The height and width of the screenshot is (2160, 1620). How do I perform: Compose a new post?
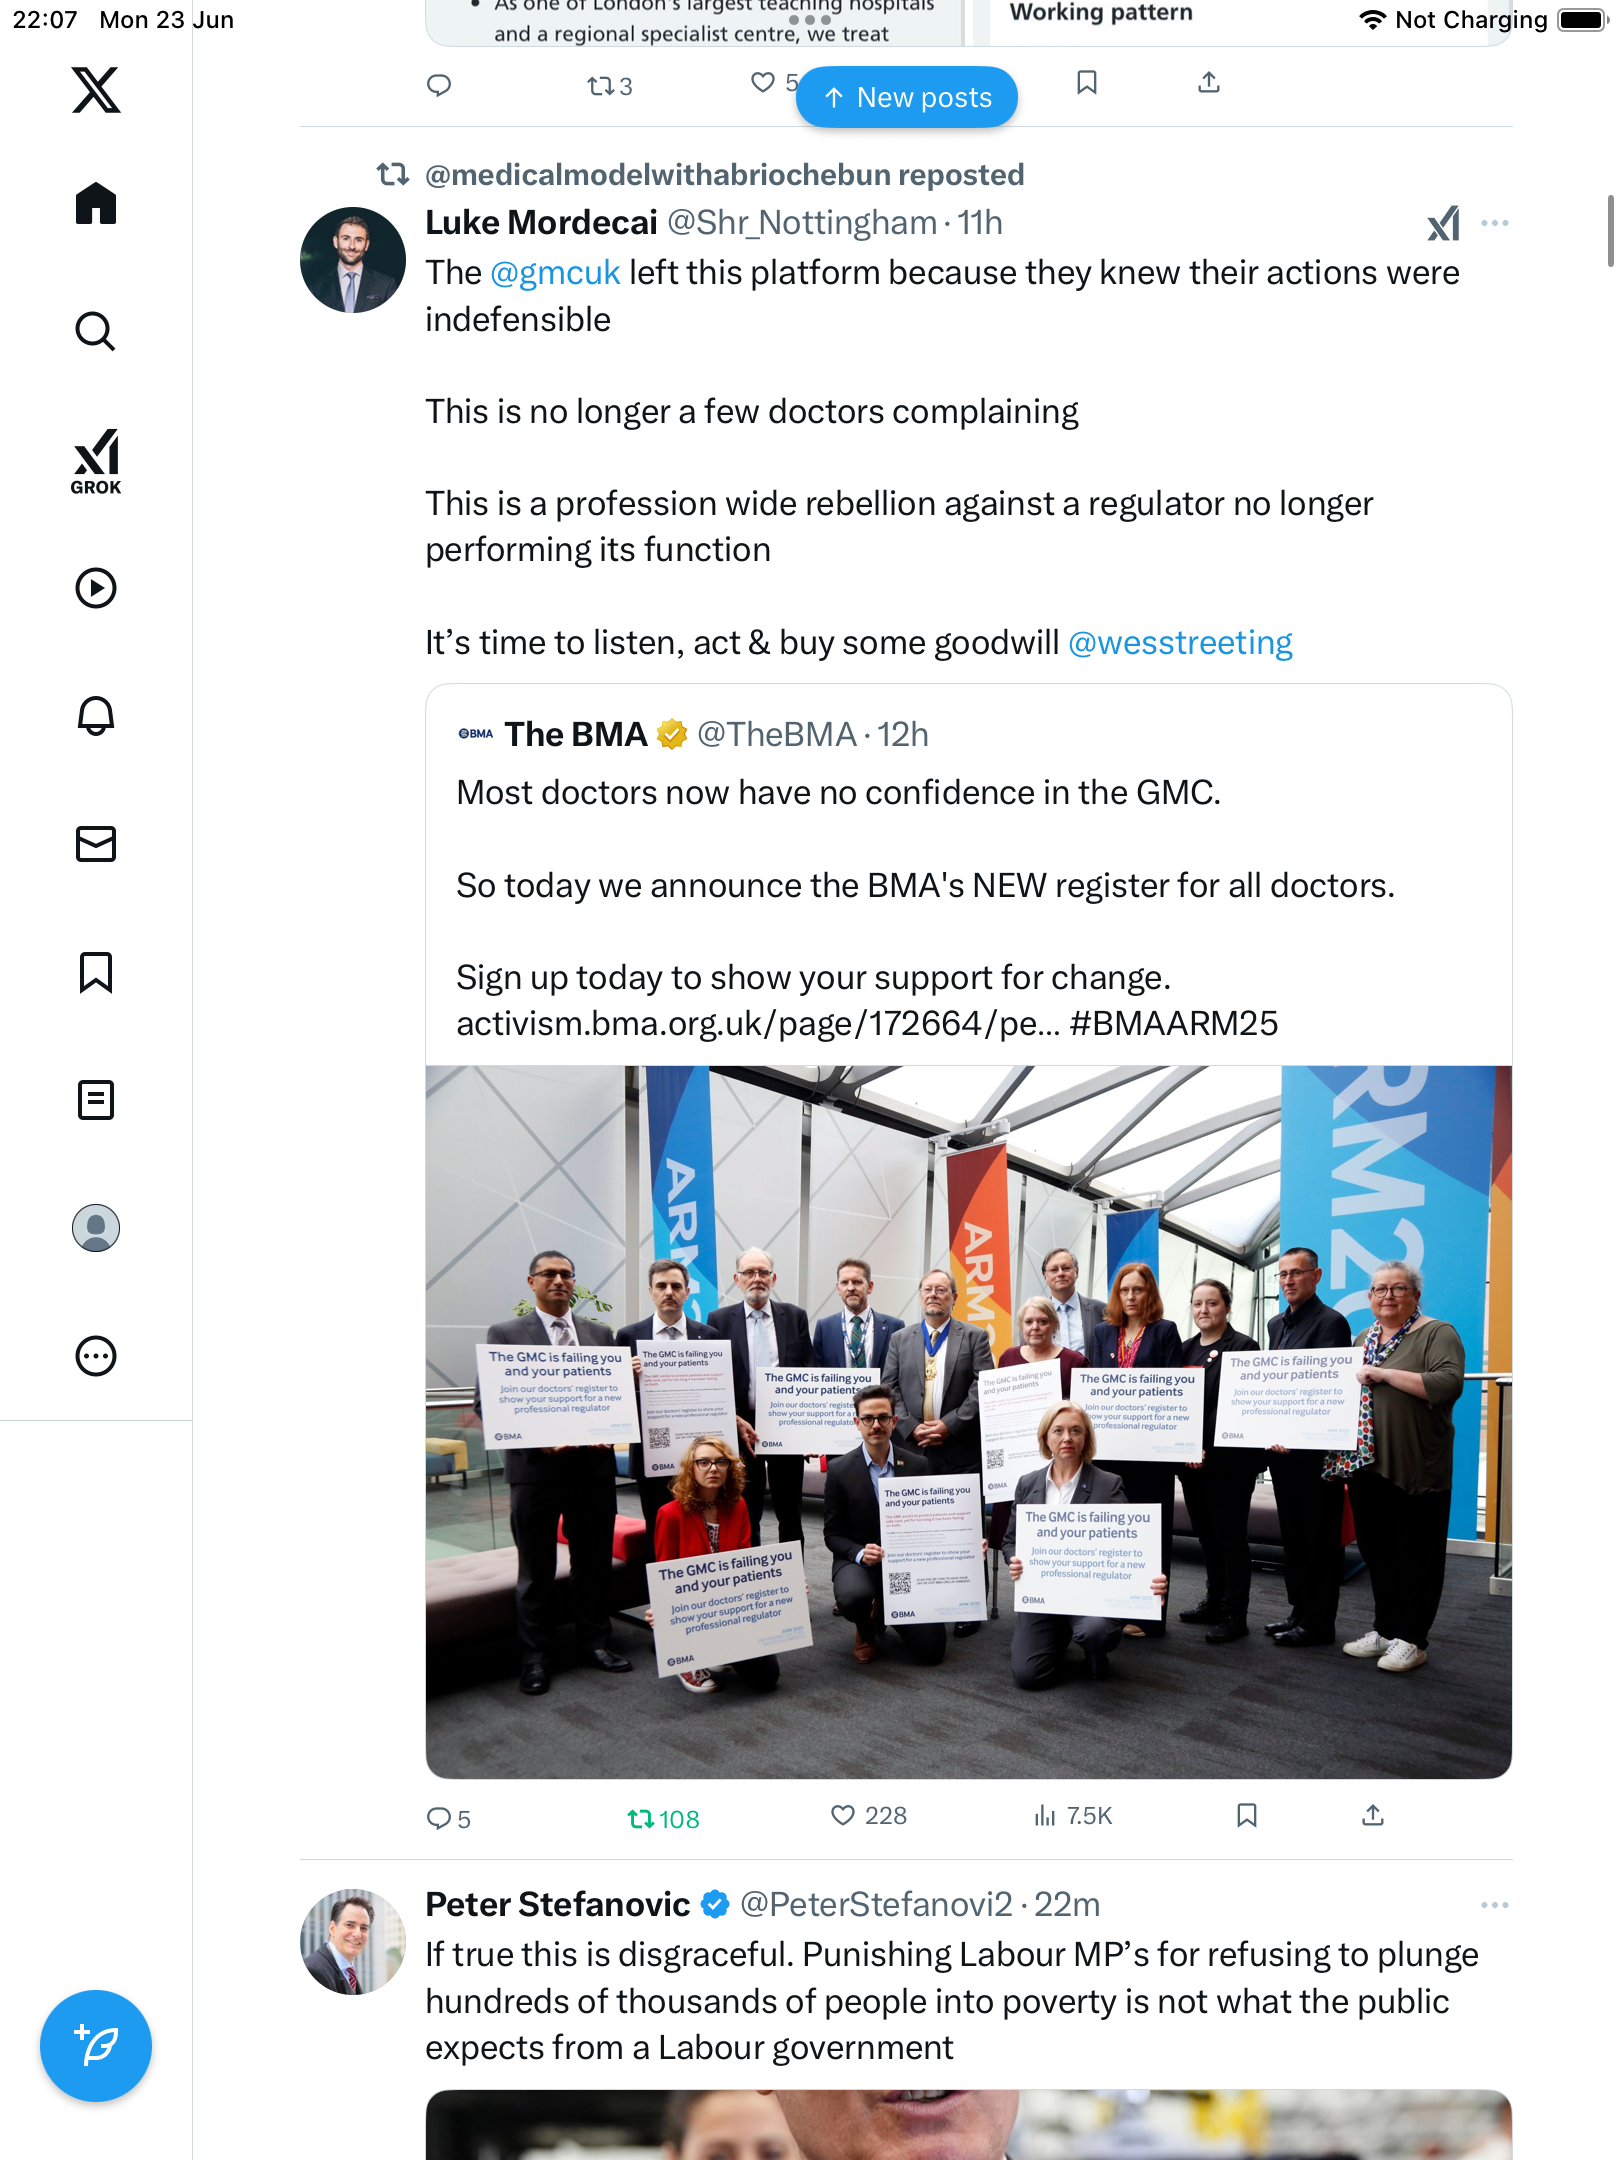(96, 2046)
